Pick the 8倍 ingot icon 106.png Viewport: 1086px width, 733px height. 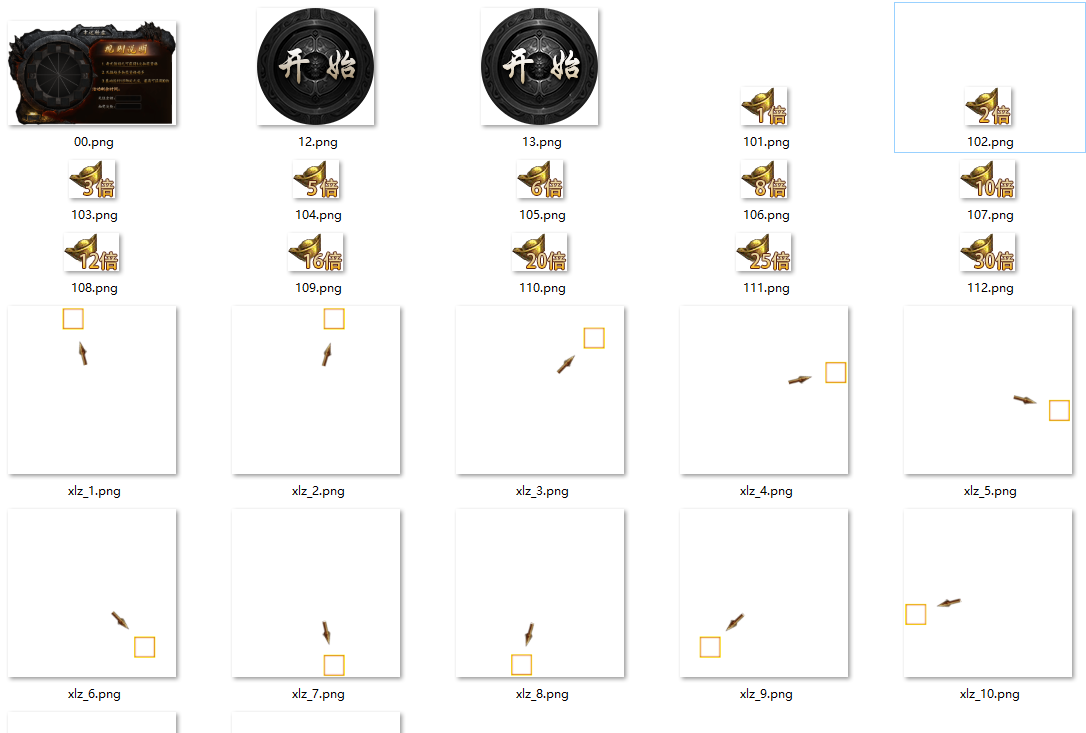(x=765, y=179)
